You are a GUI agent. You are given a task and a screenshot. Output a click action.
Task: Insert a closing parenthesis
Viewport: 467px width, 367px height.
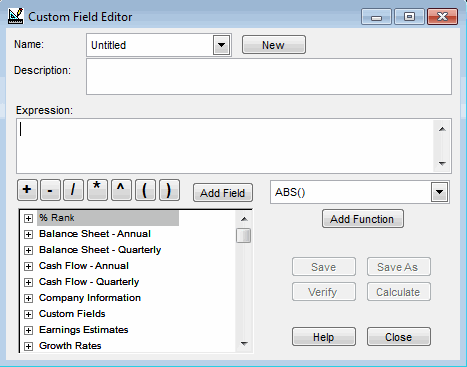(x=169, y=190)
